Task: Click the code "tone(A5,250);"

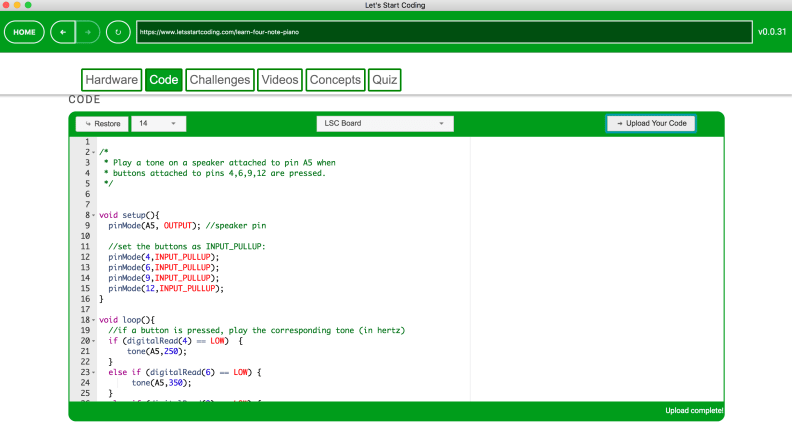Action: click(x=157, y=351)
